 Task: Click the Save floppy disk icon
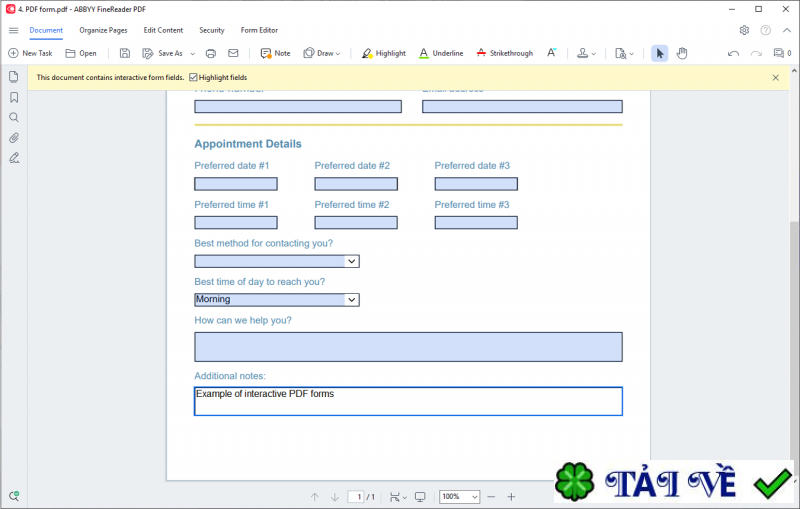click(x=124, y=53)
